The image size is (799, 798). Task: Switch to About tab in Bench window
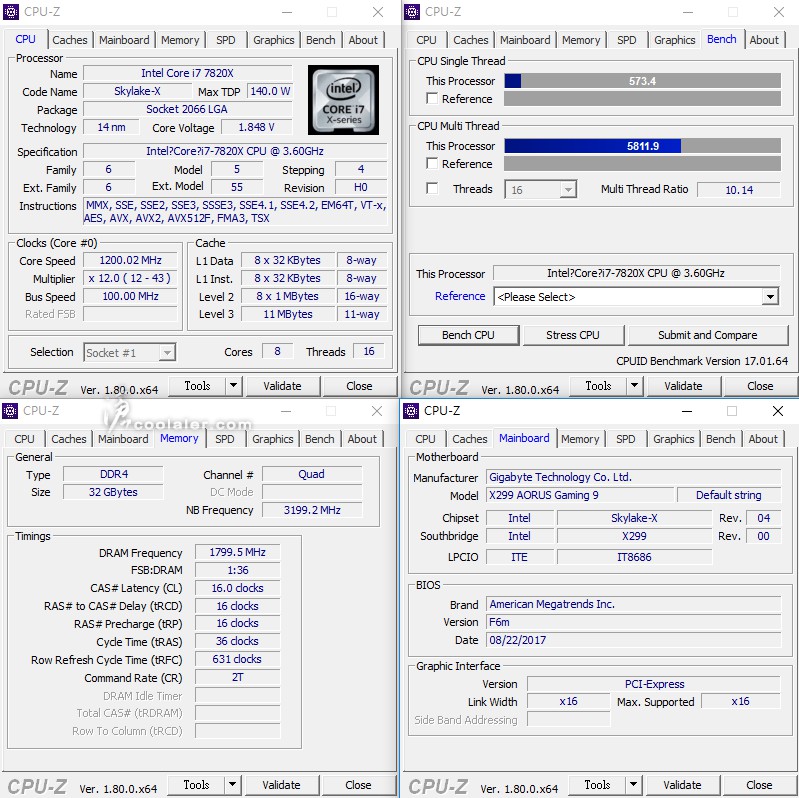(x=764, y=40)
